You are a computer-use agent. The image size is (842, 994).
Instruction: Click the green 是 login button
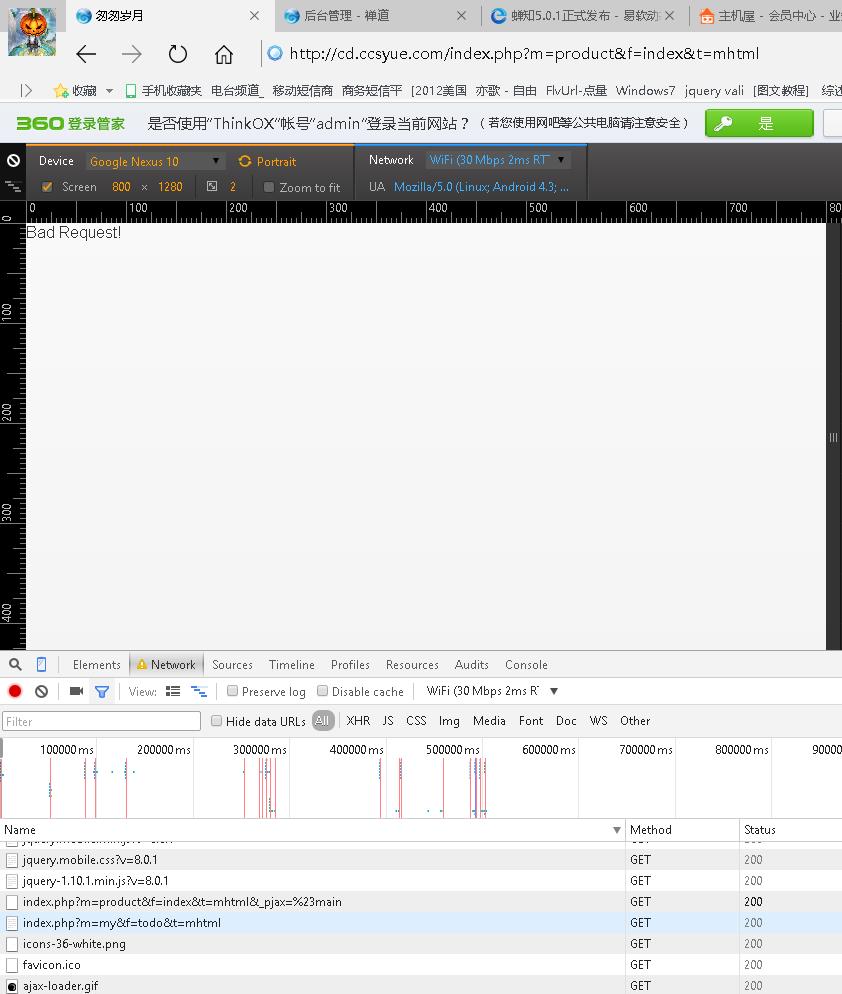[x=759, y=123]
